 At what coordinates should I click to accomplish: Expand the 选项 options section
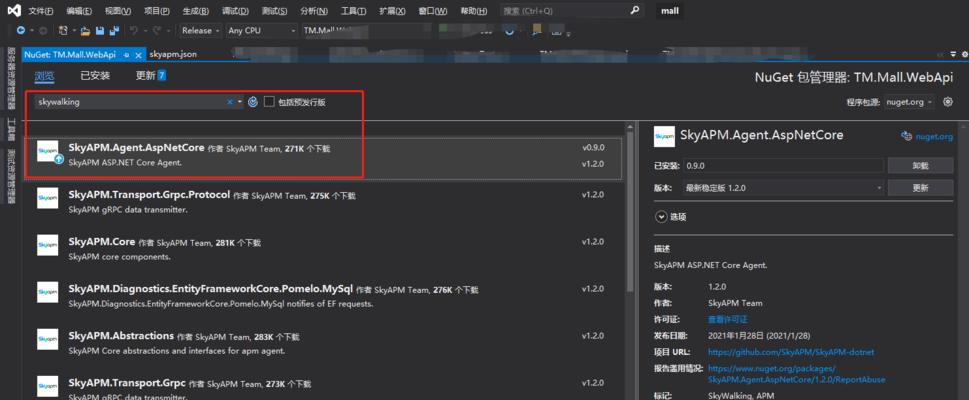661,217
